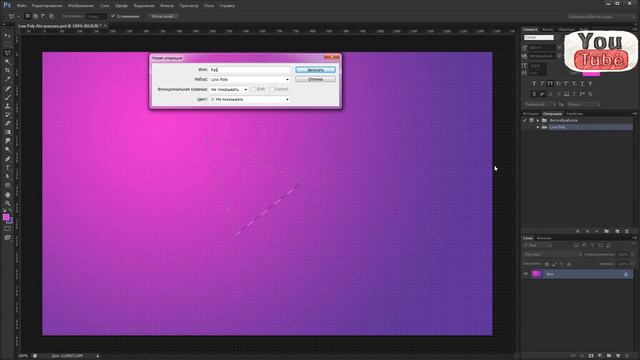
Task: Toggle dialog box for Автообработка set
Action: [x=531, y=120]
